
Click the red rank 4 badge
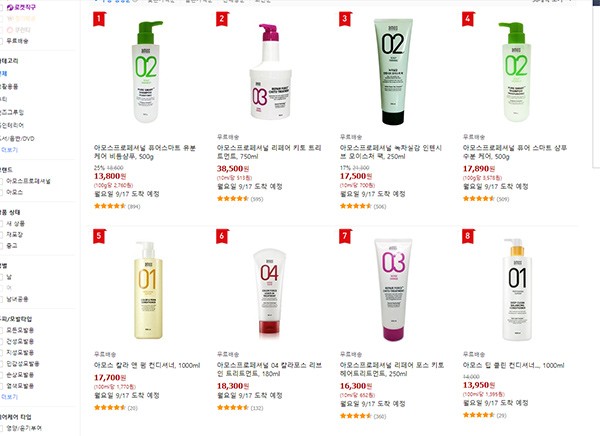(468, 19)
